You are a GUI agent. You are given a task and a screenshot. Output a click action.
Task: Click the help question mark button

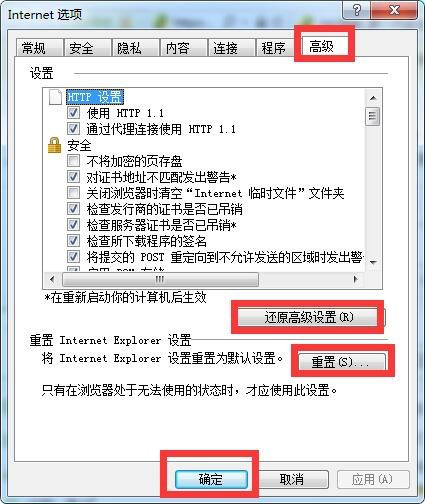tap(356, 10)
